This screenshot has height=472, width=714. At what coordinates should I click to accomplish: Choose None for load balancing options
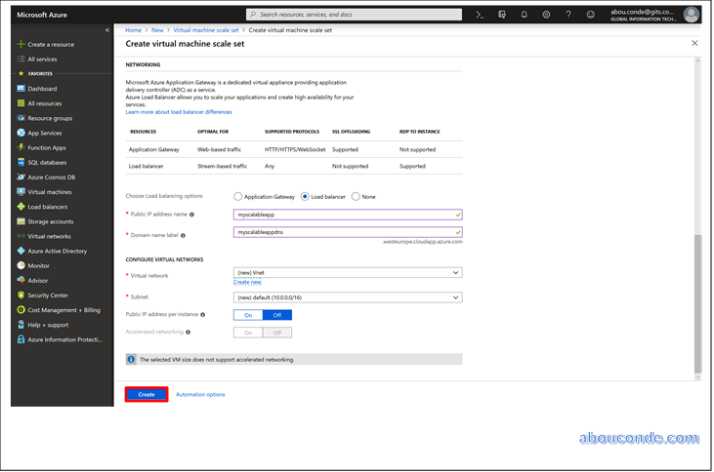(356, 196)
